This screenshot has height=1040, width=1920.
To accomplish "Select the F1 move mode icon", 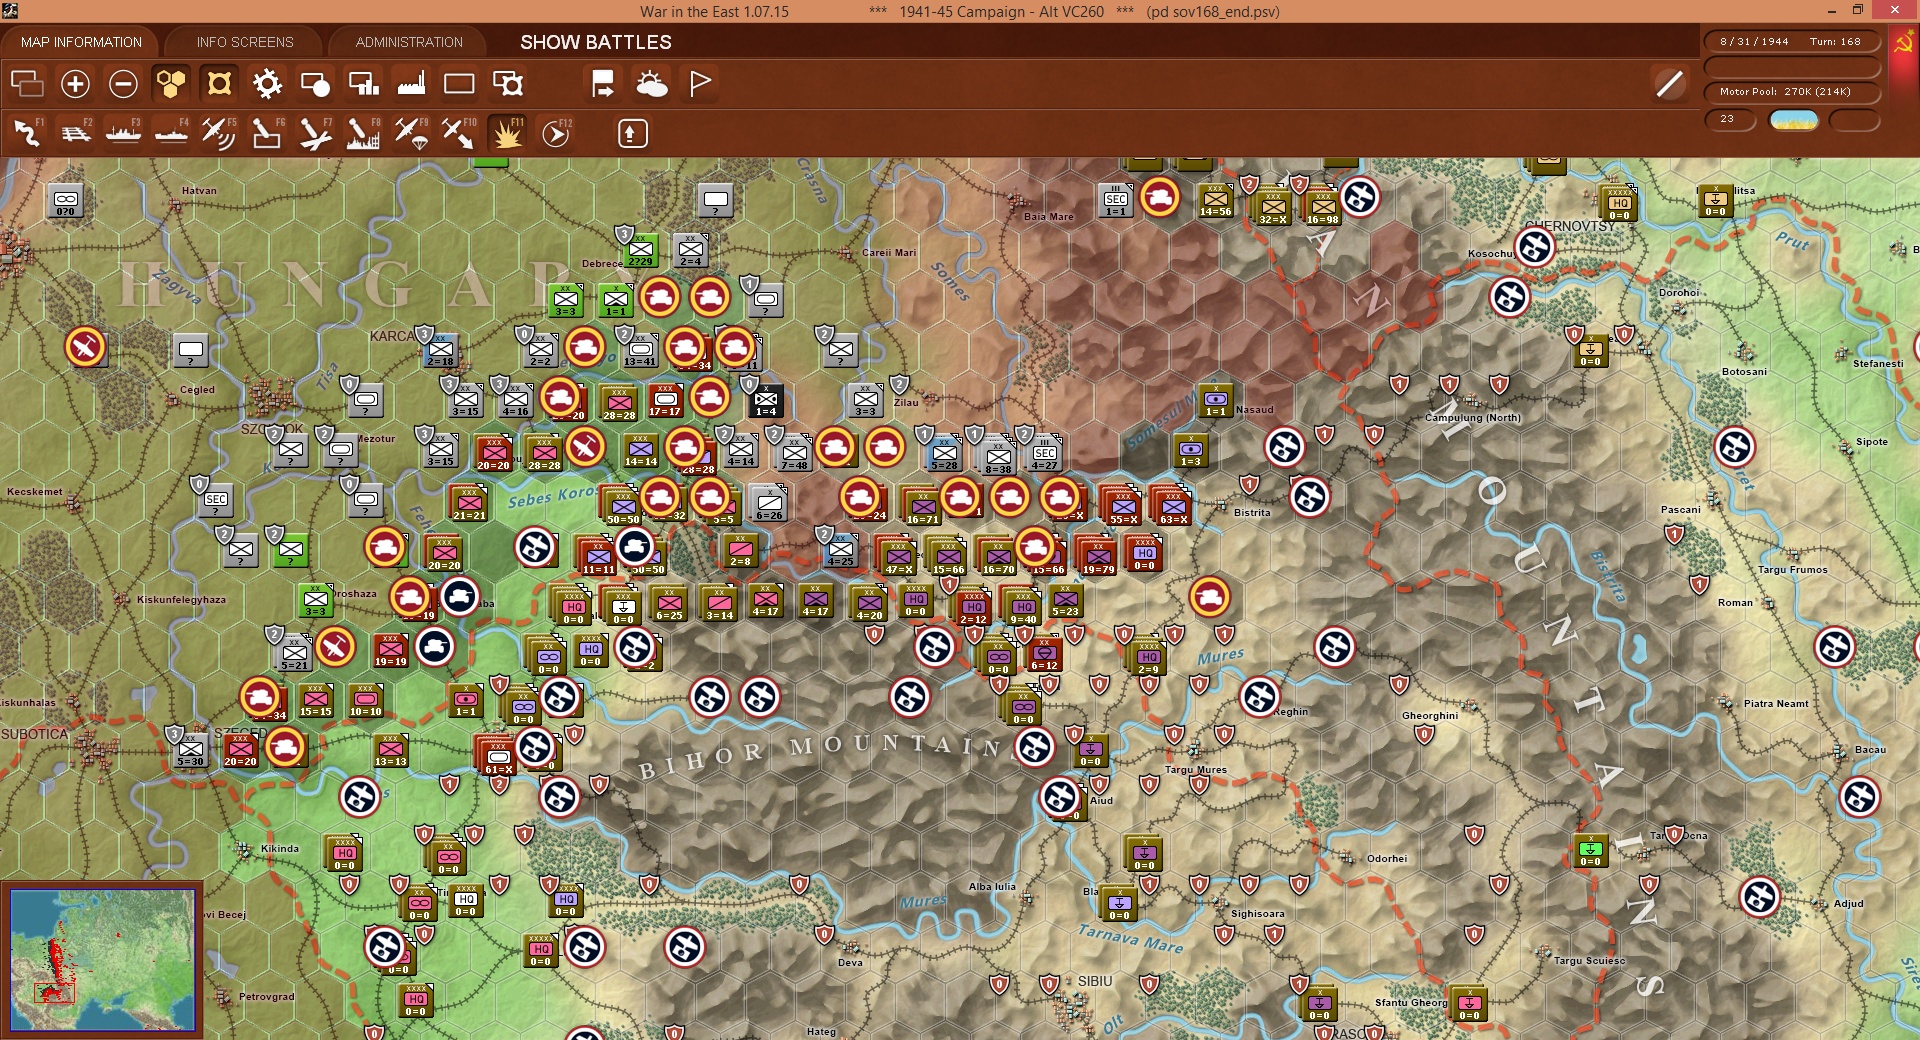I will pyautogui.click(x=27, y=133).
